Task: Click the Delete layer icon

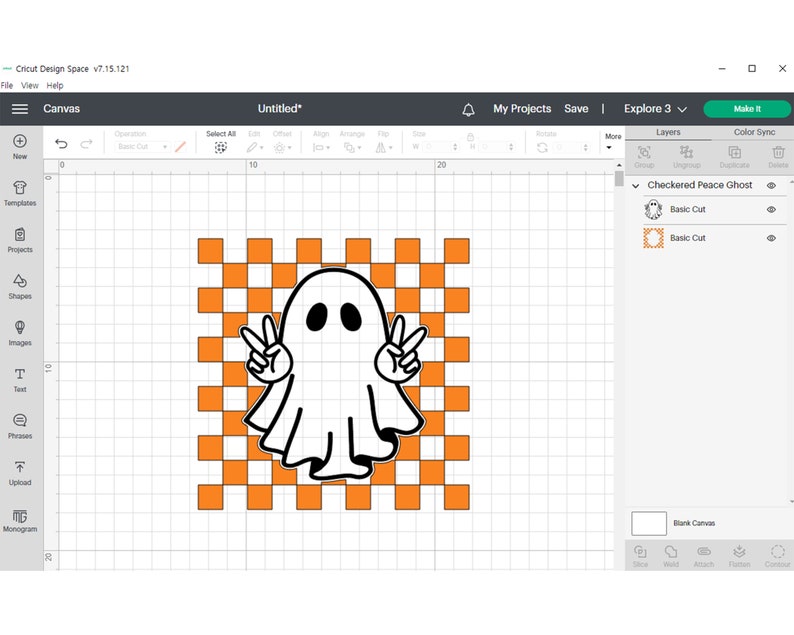Action: point(778,157)
